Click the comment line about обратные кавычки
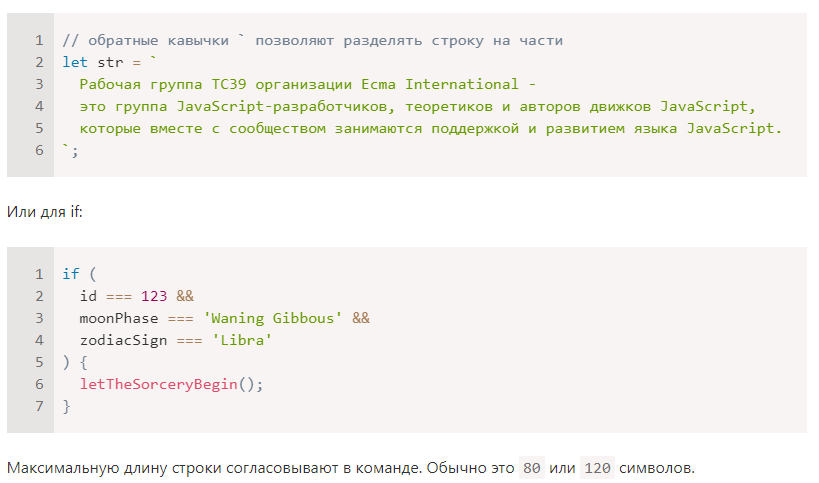This screenshot has width=819, height=483. tap(312, 41)
